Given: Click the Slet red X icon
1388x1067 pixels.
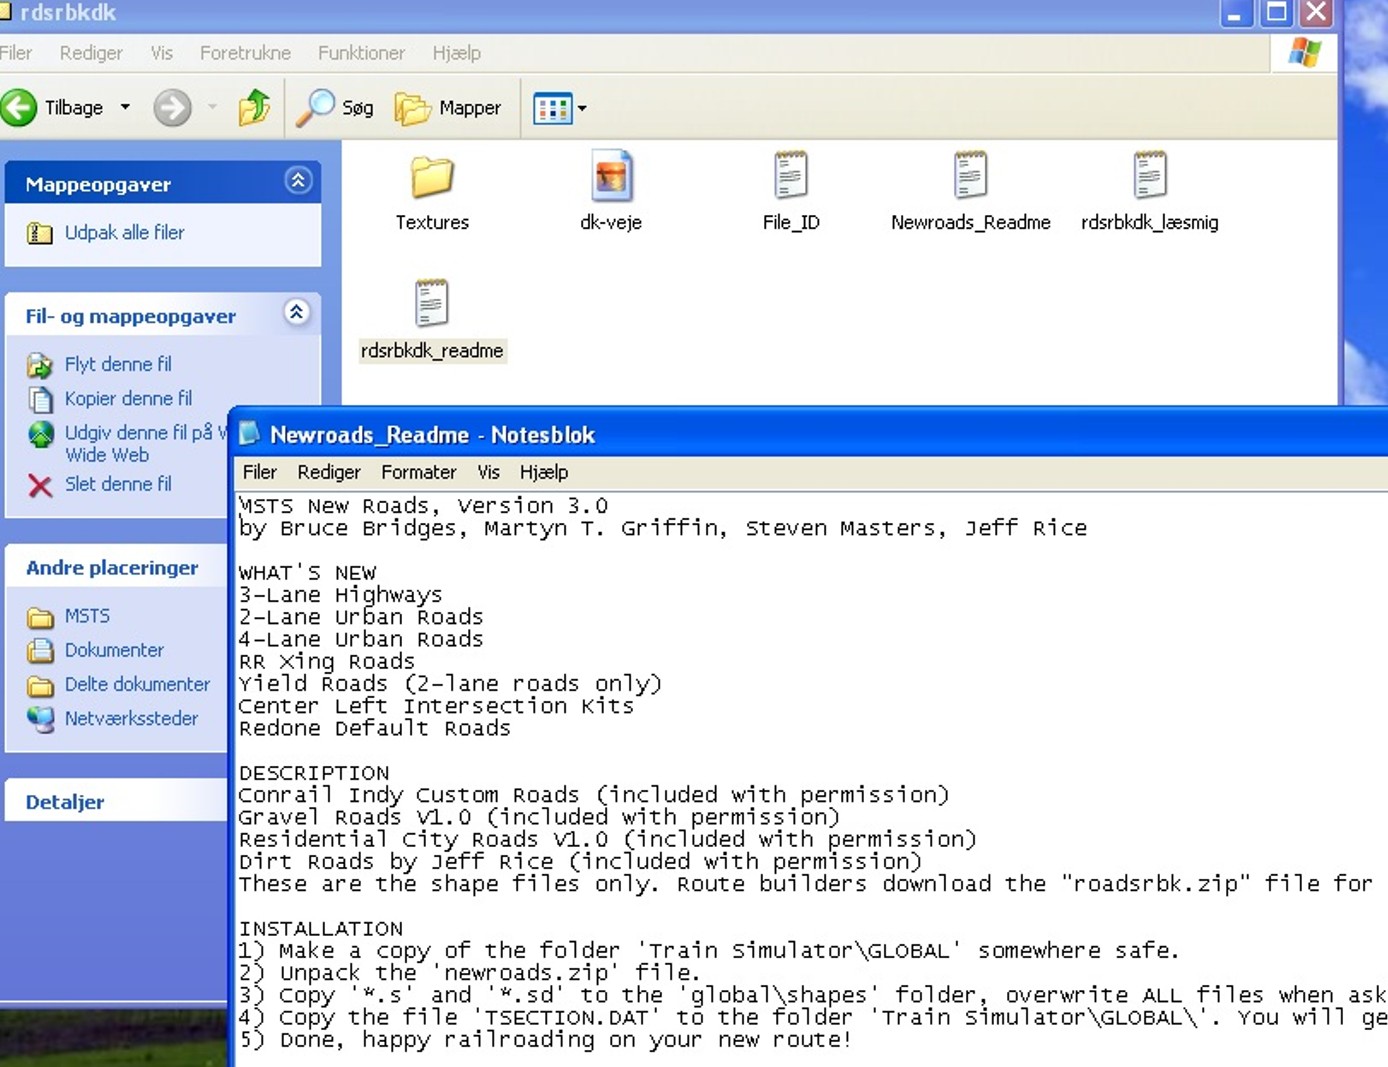Looking at the screenshot, I should coord(40,486).
